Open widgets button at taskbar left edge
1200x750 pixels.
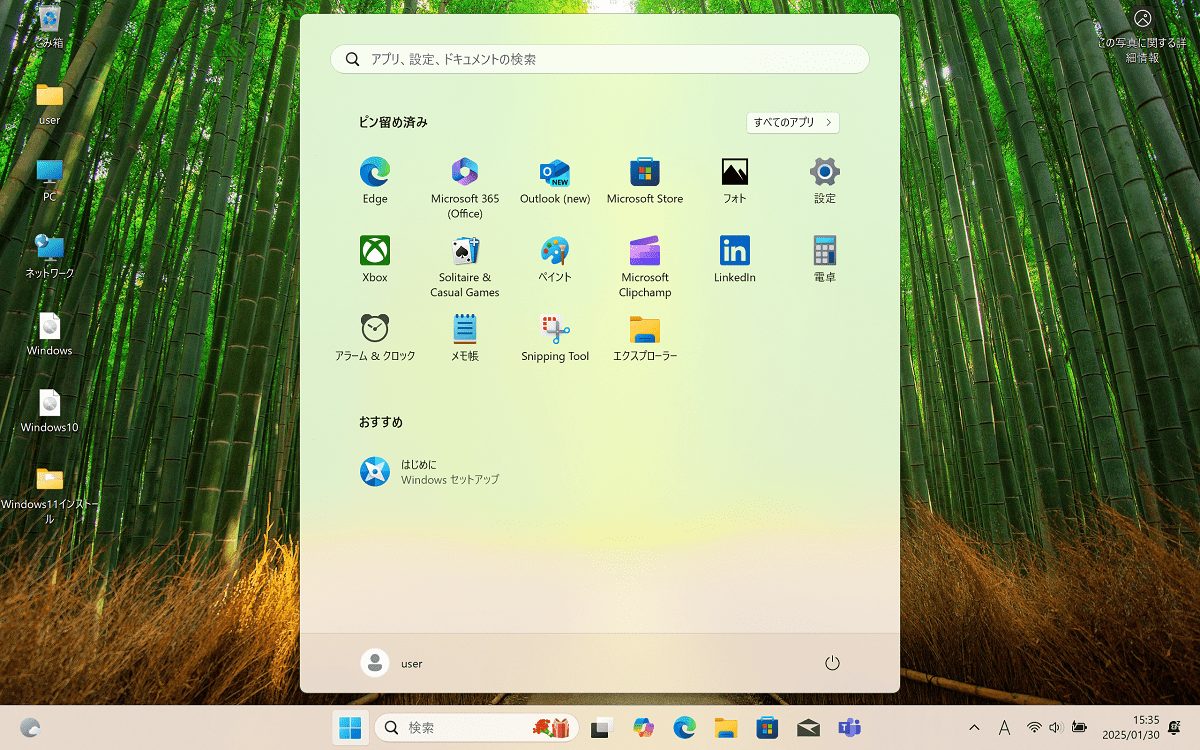[x=30, y=728]
